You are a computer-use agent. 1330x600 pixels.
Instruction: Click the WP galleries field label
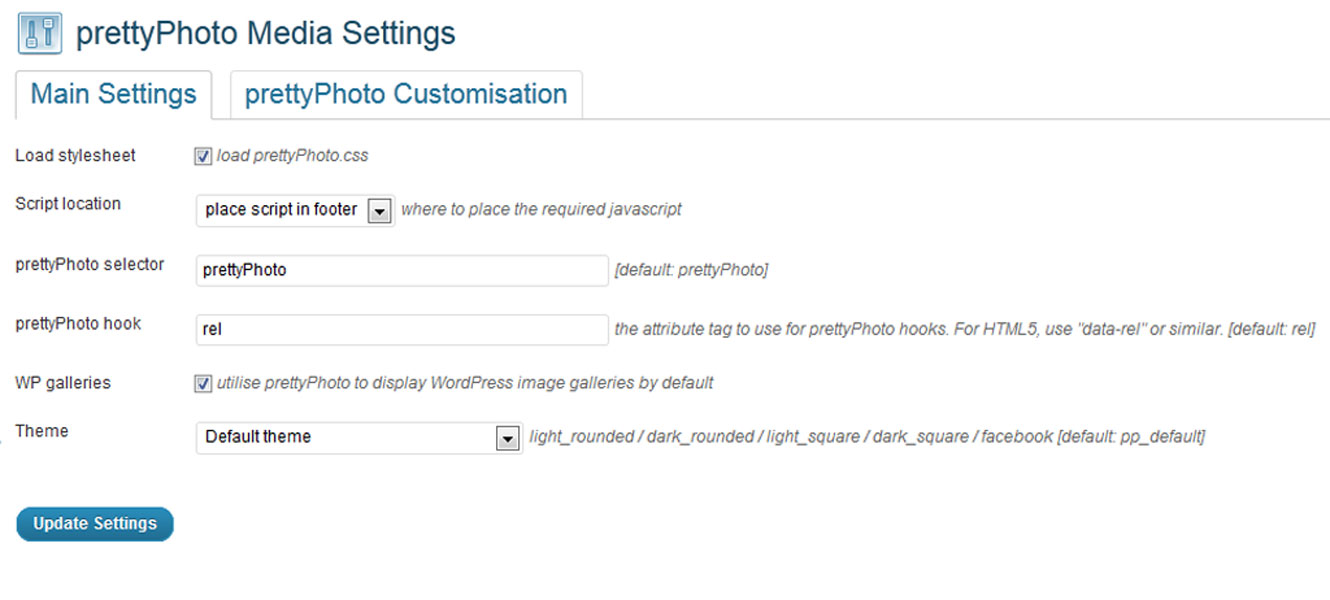[63, 382]
